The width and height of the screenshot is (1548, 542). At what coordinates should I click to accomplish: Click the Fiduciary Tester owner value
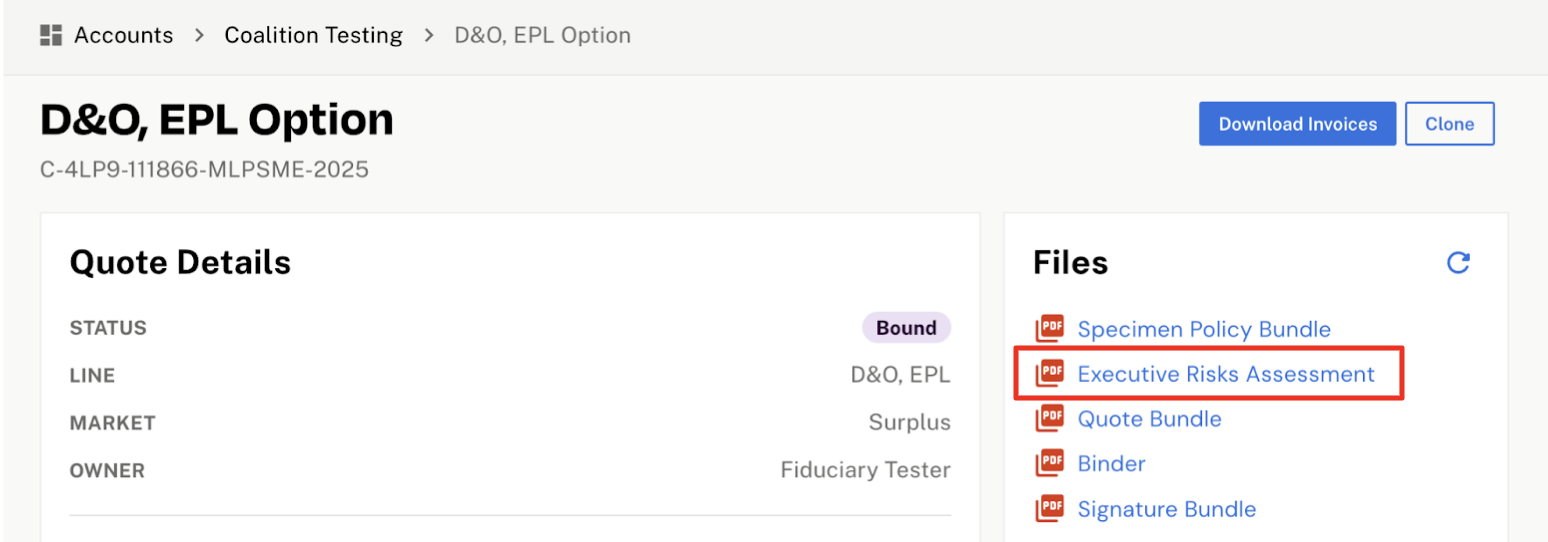point(865,470)
